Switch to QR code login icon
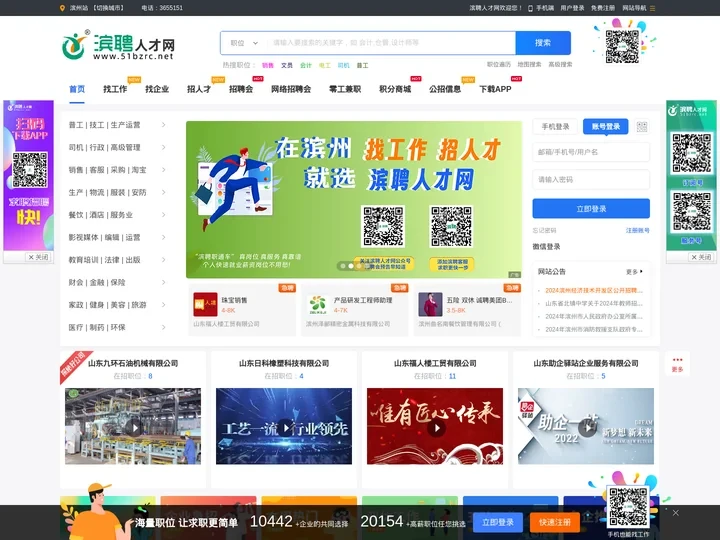Image resolution: width=720 pixels, height=540 pixels. pos(642,127)
